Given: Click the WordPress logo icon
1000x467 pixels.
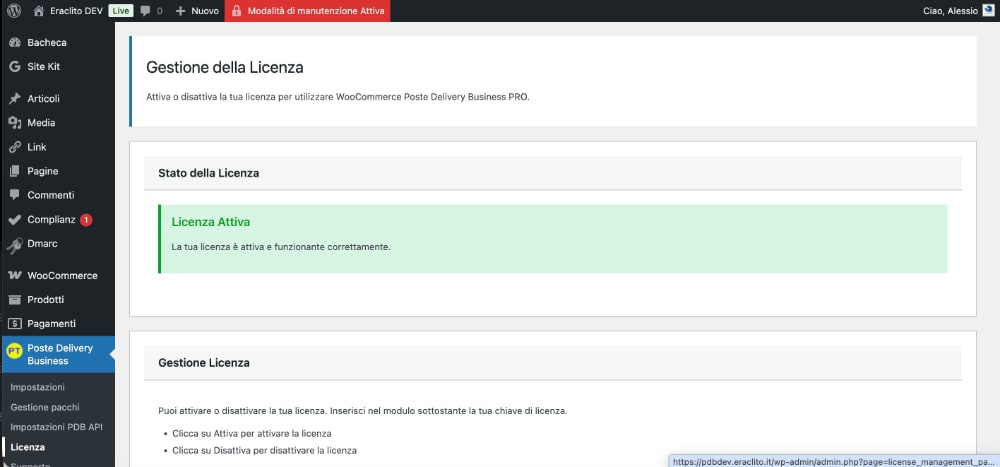Looking at the screenshot, I should tap(14, 11).
